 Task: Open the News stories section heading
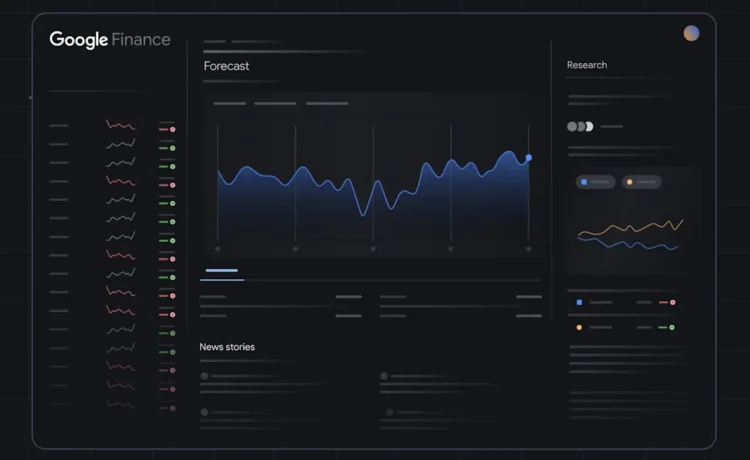[x=227, y=347]
